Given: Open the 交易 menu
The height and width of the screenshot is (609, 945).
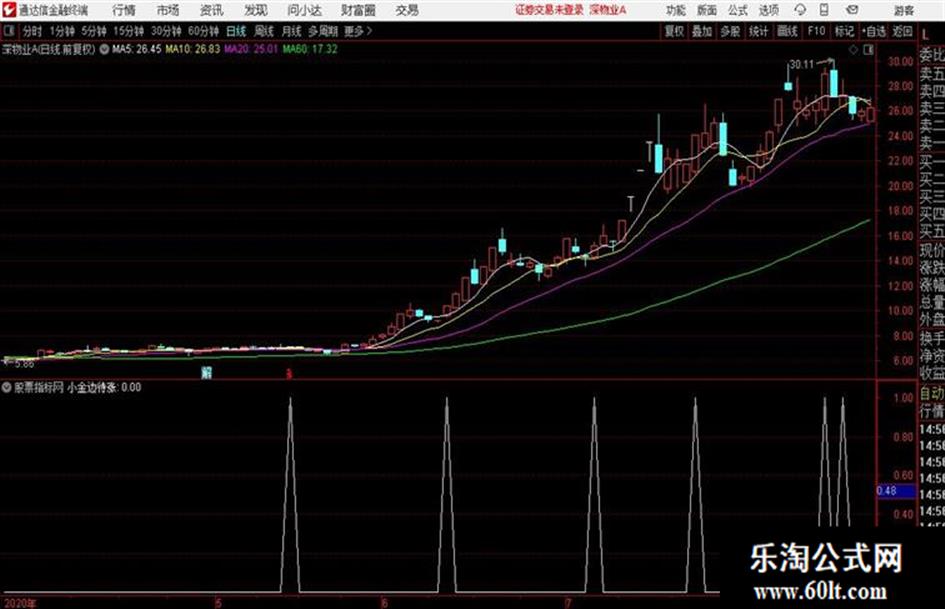Looking at the screenshot, I should [x=407, y=10].
